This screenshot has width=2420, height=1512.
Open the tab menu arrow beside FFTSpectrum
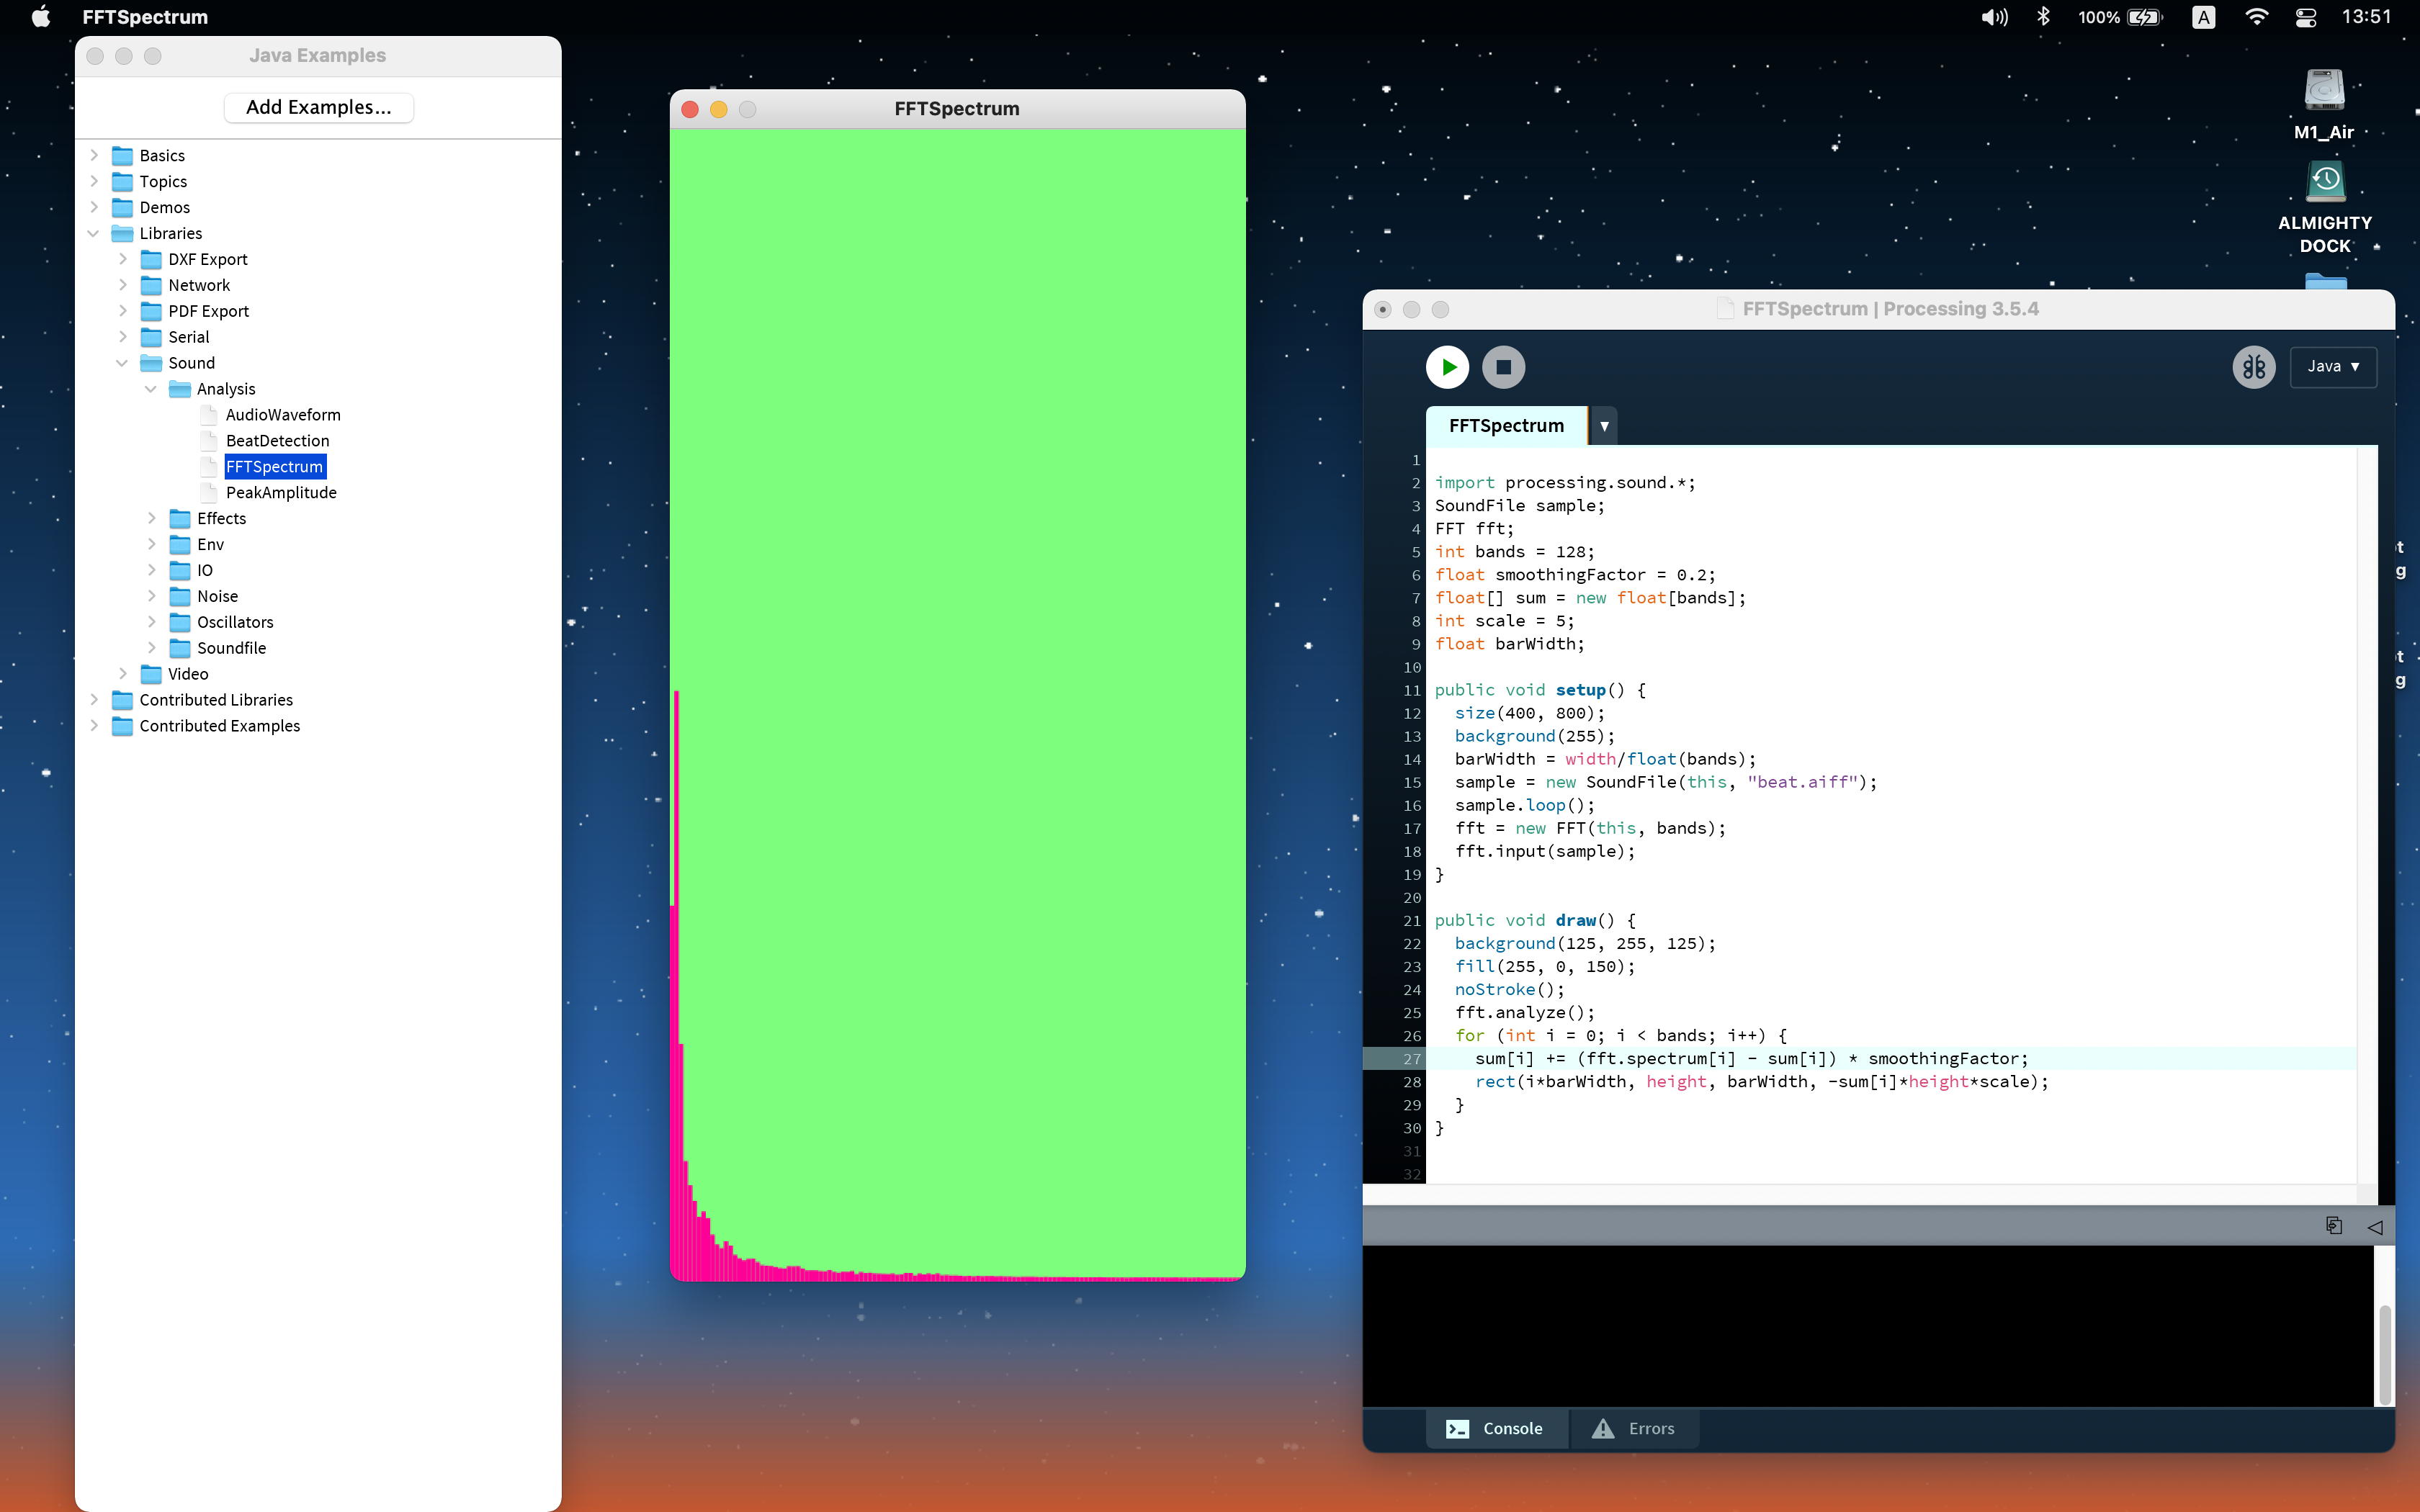(1604, 426)
